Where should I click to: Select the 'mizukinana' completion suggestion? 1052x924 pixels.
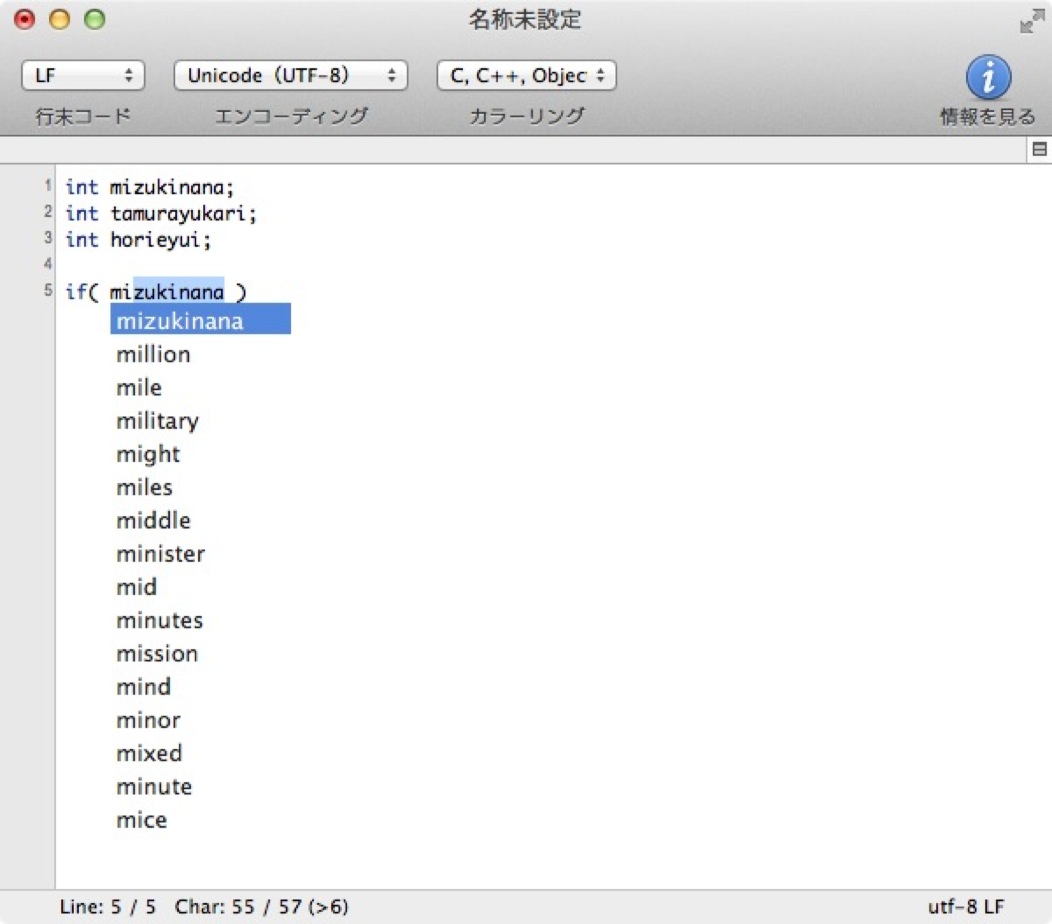click(x=201, y=319)
